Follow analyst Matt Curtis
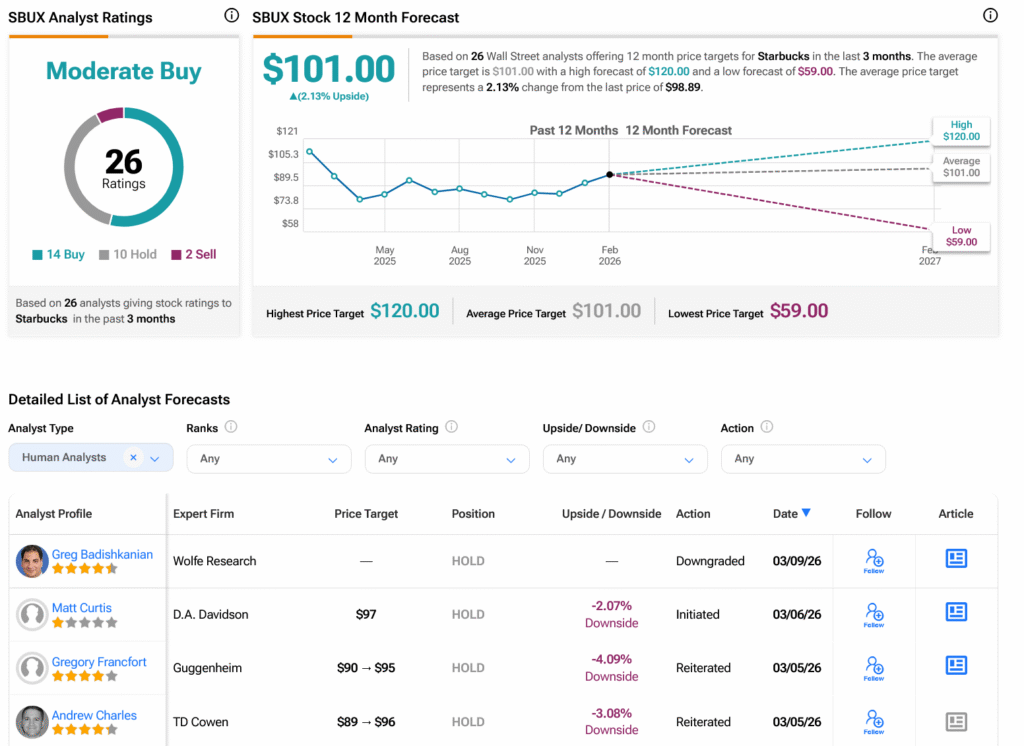 [x=873, y=614]
